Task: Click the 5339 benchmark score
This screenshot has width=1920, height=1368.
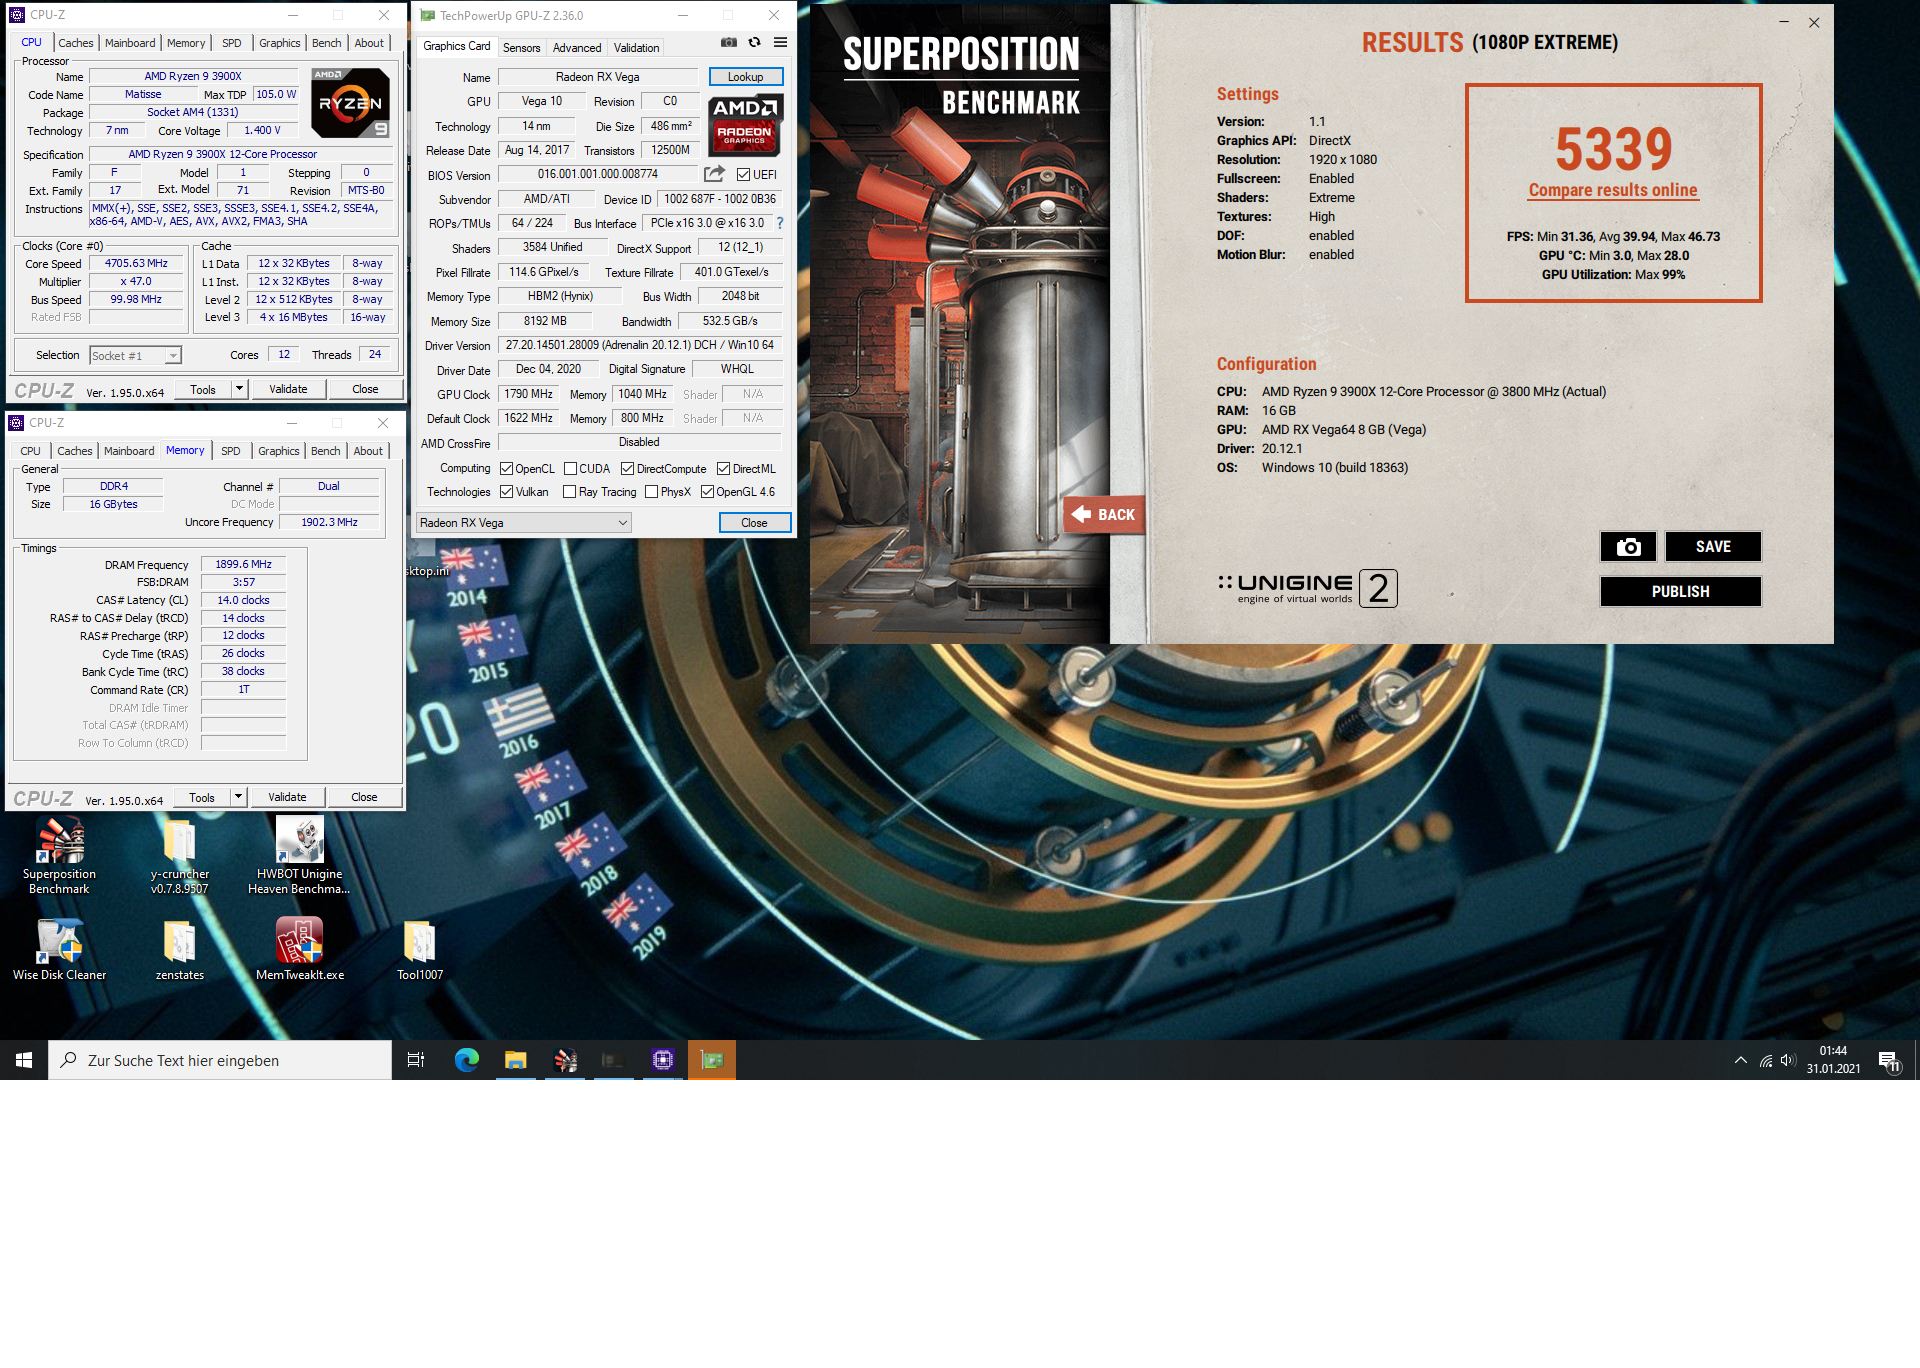Action: point(1613,149)
